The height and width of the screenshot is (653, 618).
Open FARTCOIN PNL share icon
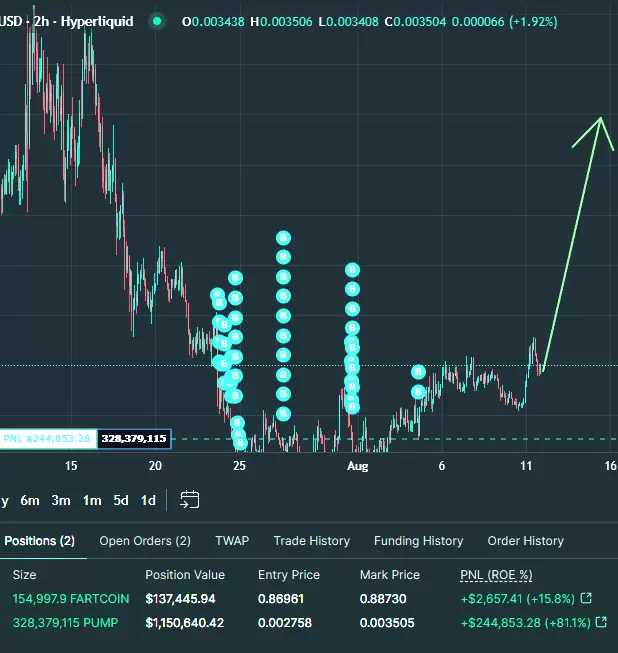pyautogui.click(x=586, y=598)
